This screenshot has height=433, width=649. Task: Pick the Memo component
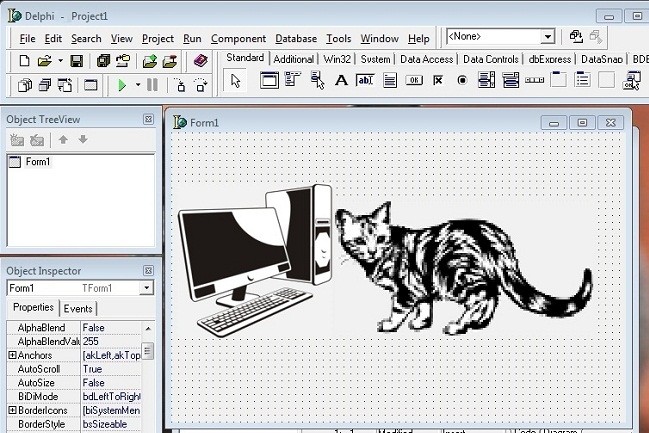coord(390,80)
